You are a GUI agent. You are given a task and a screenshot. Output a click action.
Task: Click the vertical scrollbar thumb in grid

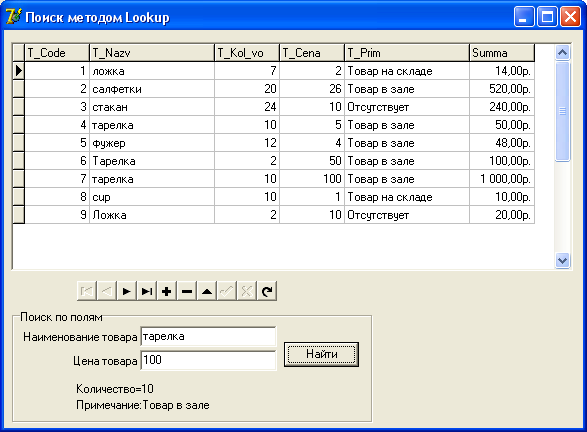[x=562, y=112]
